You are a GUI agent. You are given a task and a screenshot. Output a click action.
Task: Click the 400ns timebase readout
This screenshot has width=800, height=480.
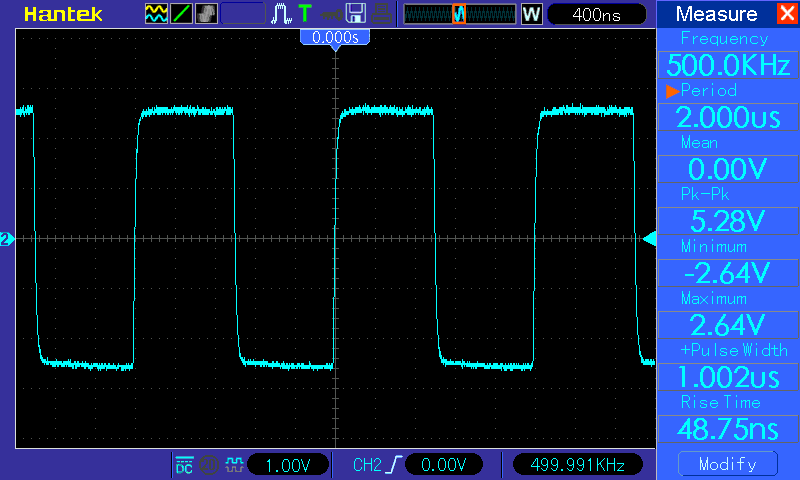(x=596, y=14)
